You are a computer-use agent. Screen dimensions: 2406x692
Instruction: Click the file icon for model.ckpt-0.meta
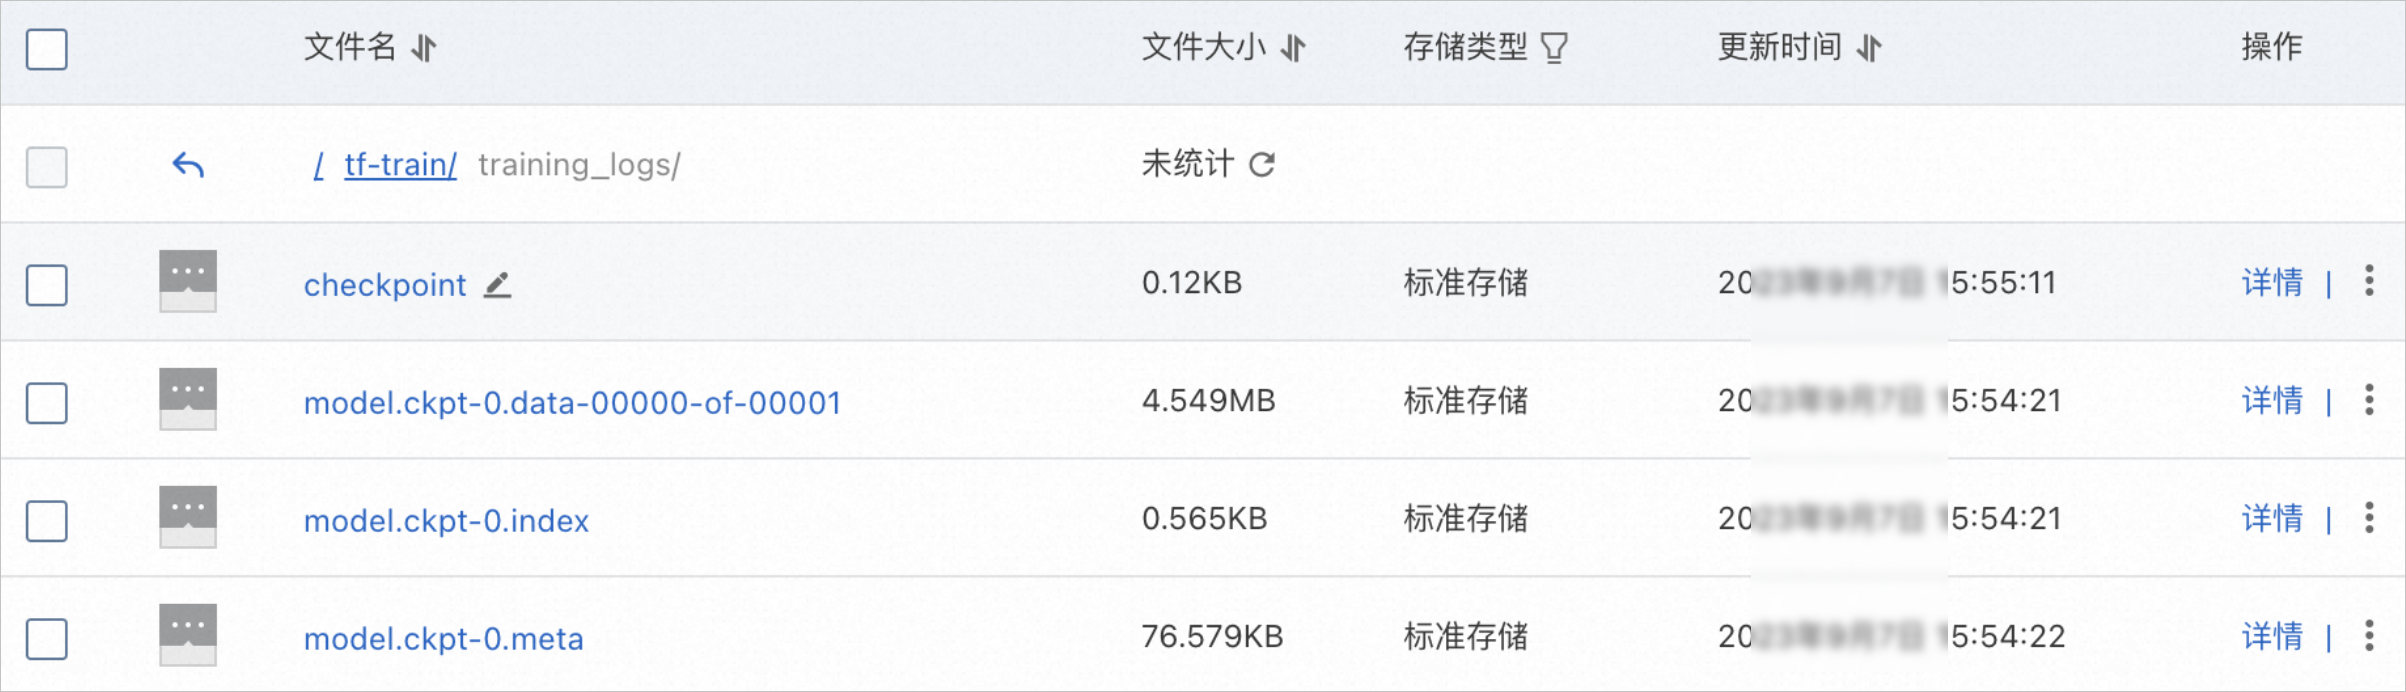pyautogui.click(x=188, y=635)
